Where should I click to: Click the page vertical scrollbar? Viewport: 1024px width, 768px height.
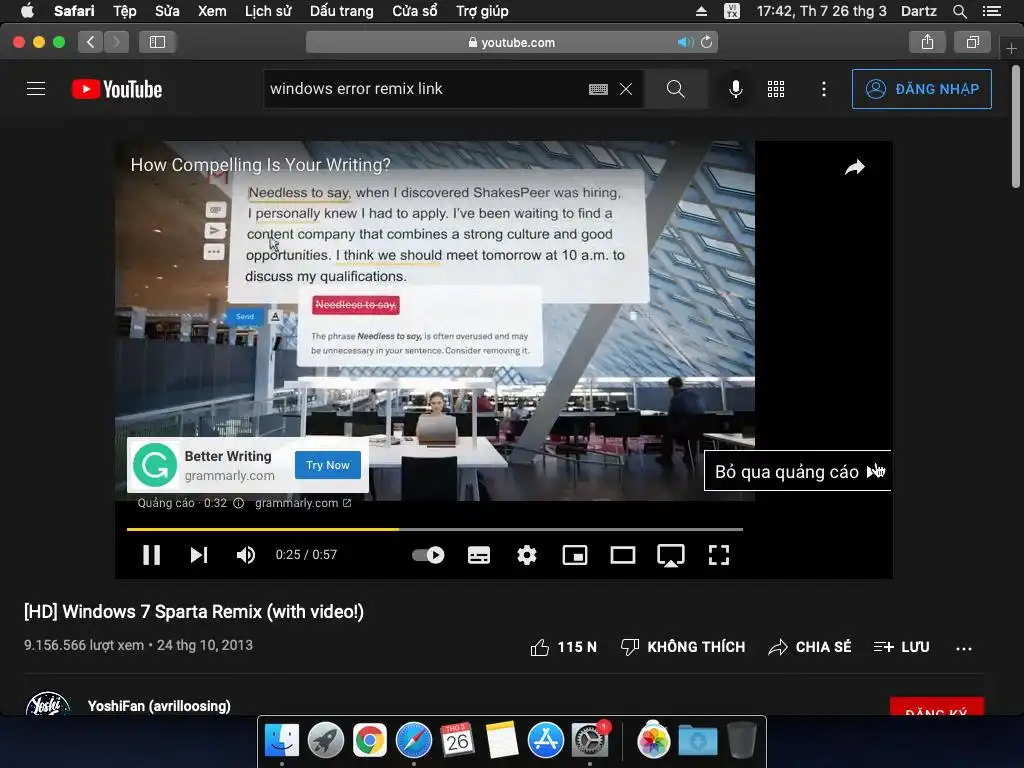(x=1016, y=125)
